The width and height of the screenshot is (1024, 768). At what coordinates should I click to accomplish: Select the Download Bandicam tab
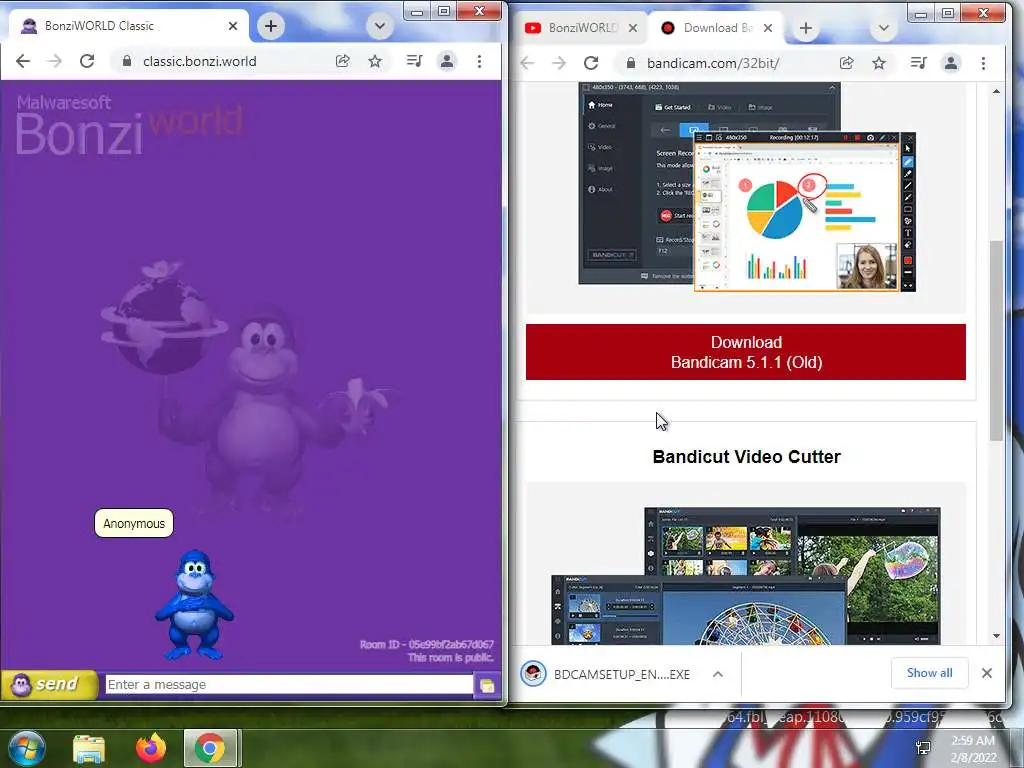click(x=716, y=28)
